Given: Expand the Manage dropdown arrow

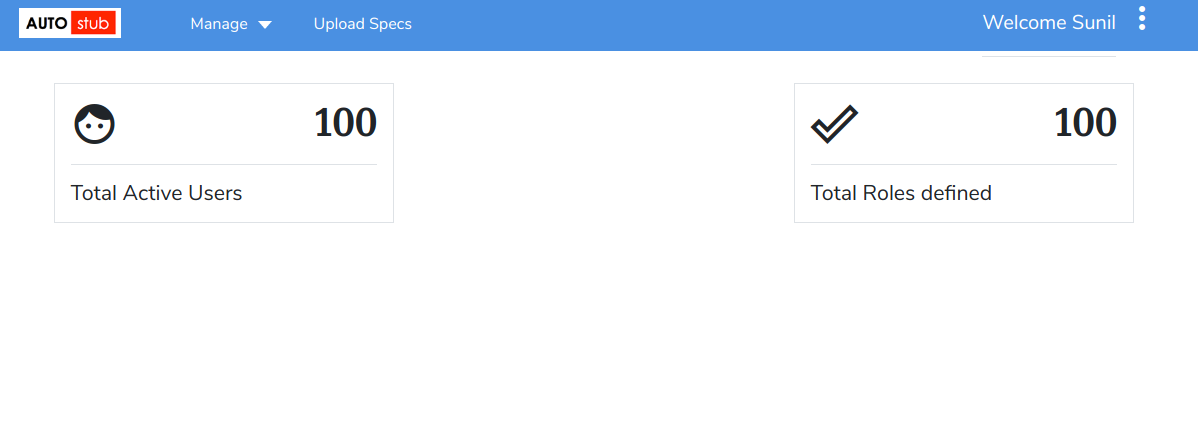Looking at the screenshot, I should coord(264,25).
